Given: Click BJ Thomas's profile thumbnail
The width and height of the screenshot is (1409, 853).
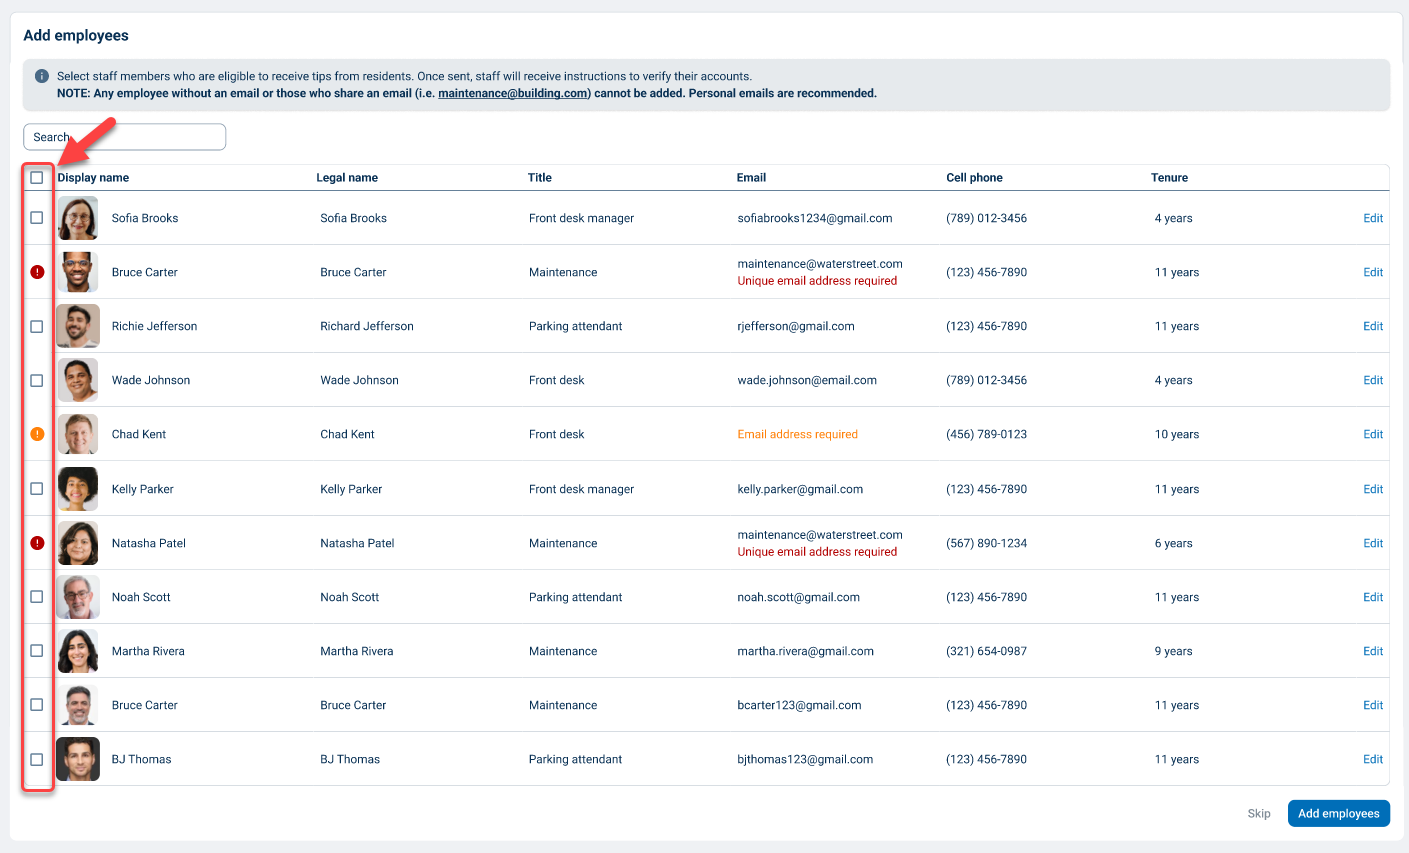Looking at the screenshot, I should (78, 759).
